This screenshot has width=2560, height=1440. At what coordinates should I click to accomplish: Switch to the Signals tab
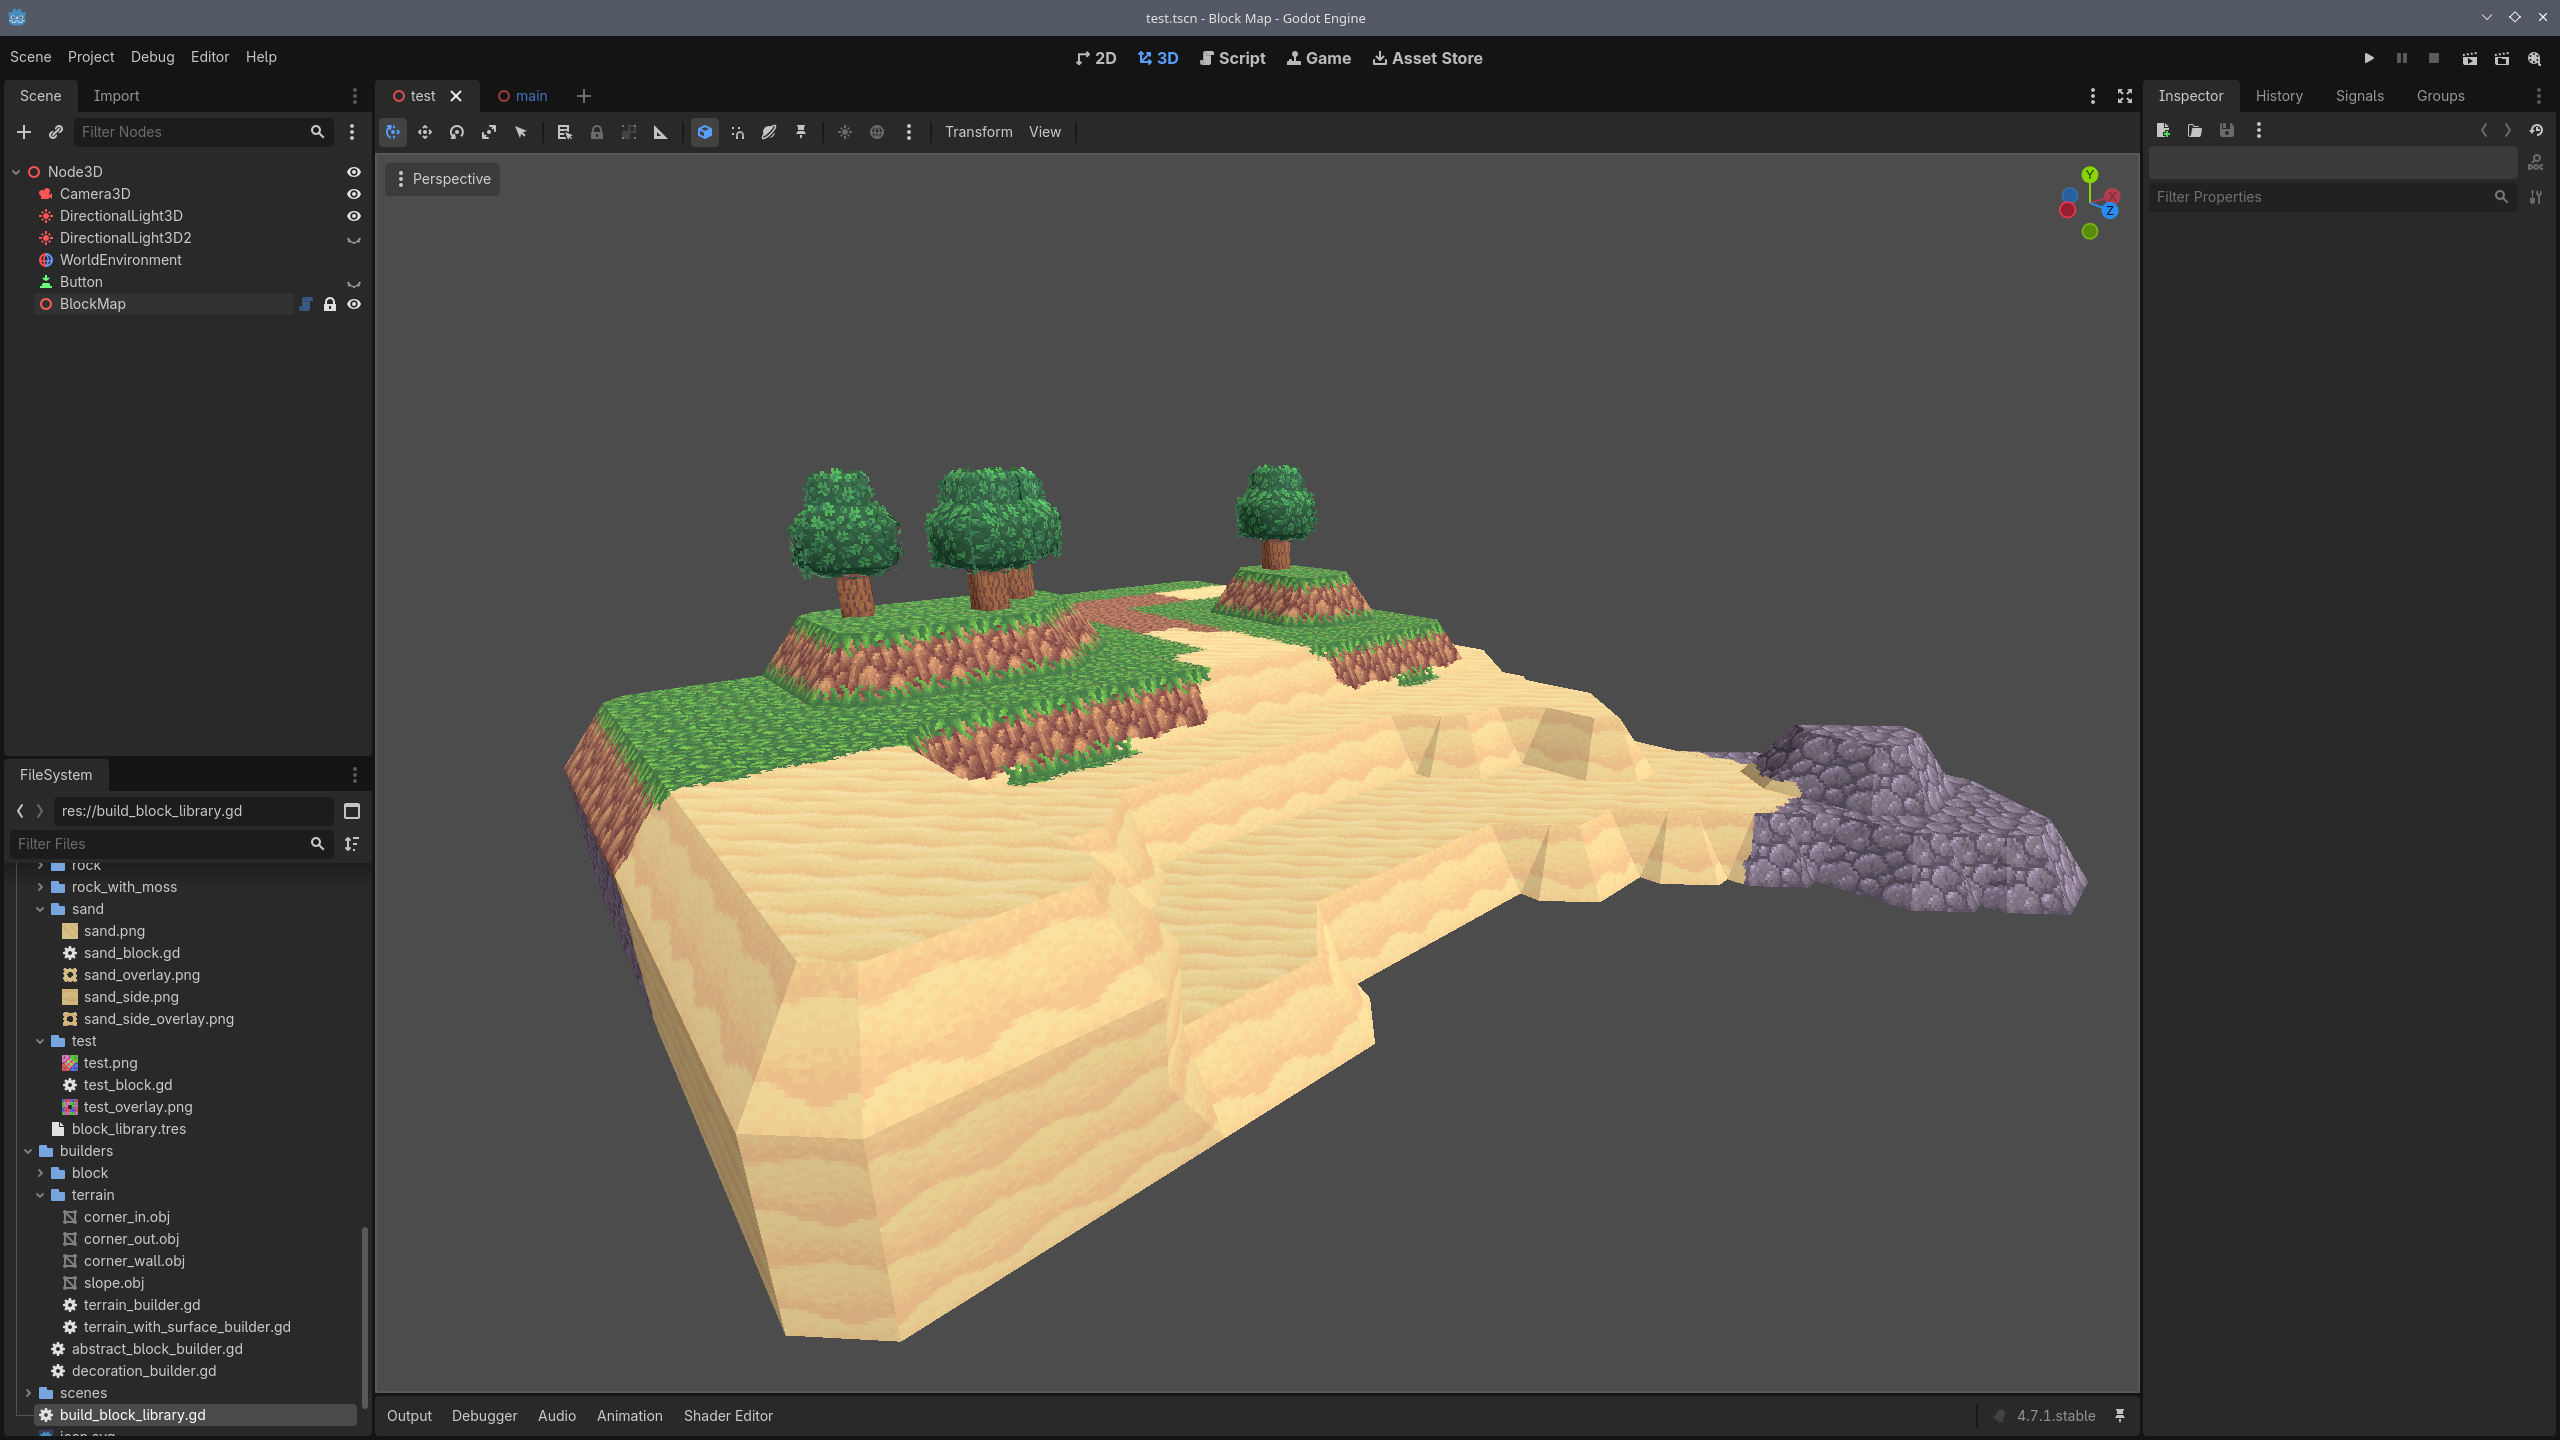tap(2359, 96)
